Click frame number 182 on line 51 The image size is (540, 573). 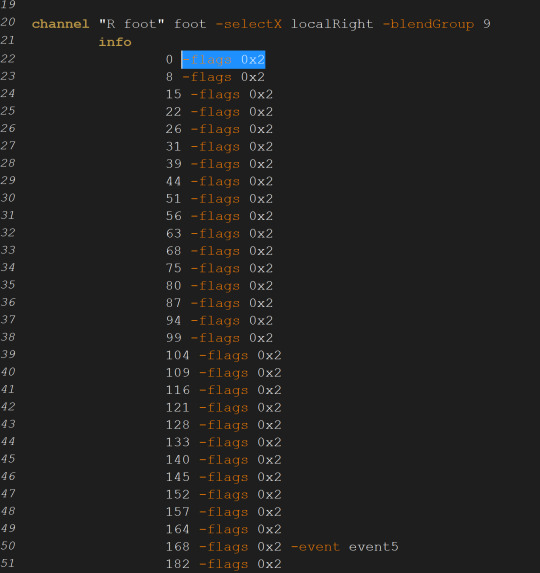click(178, 564)
